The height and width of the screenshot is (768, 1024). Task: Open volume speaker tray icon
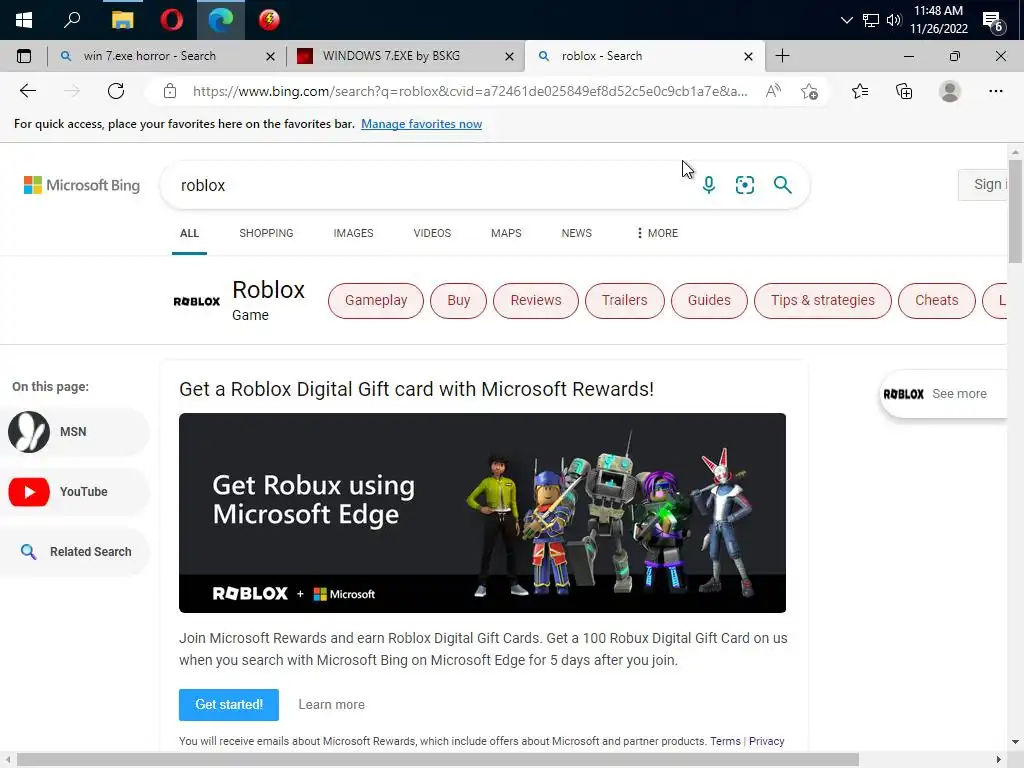pos(894,20)
